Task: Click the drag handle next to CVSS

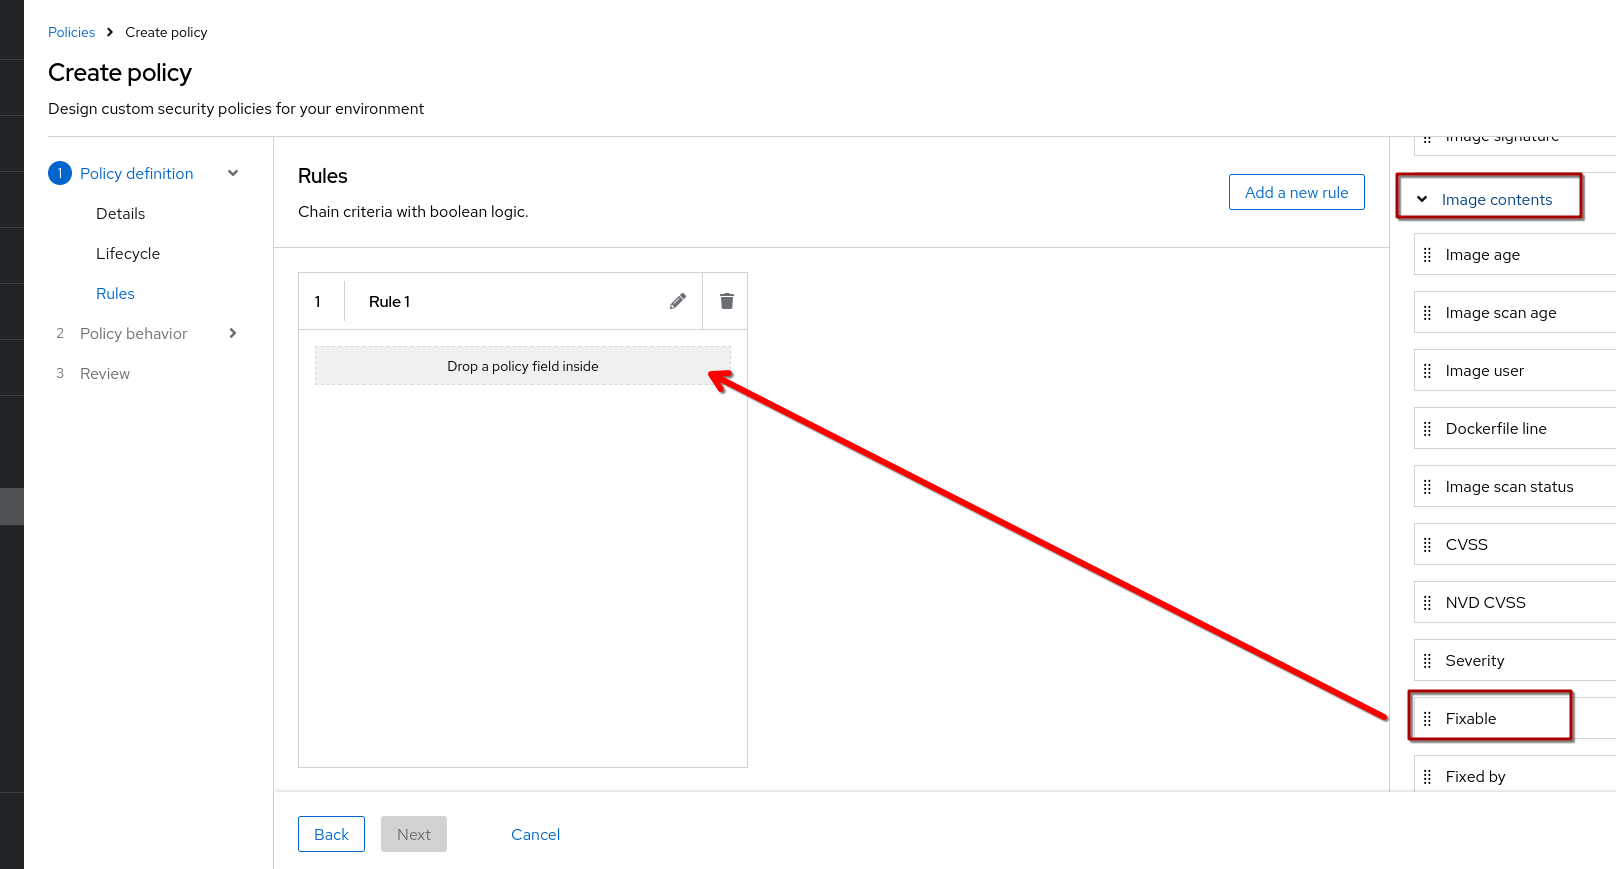Action: tap(1427, 545)
